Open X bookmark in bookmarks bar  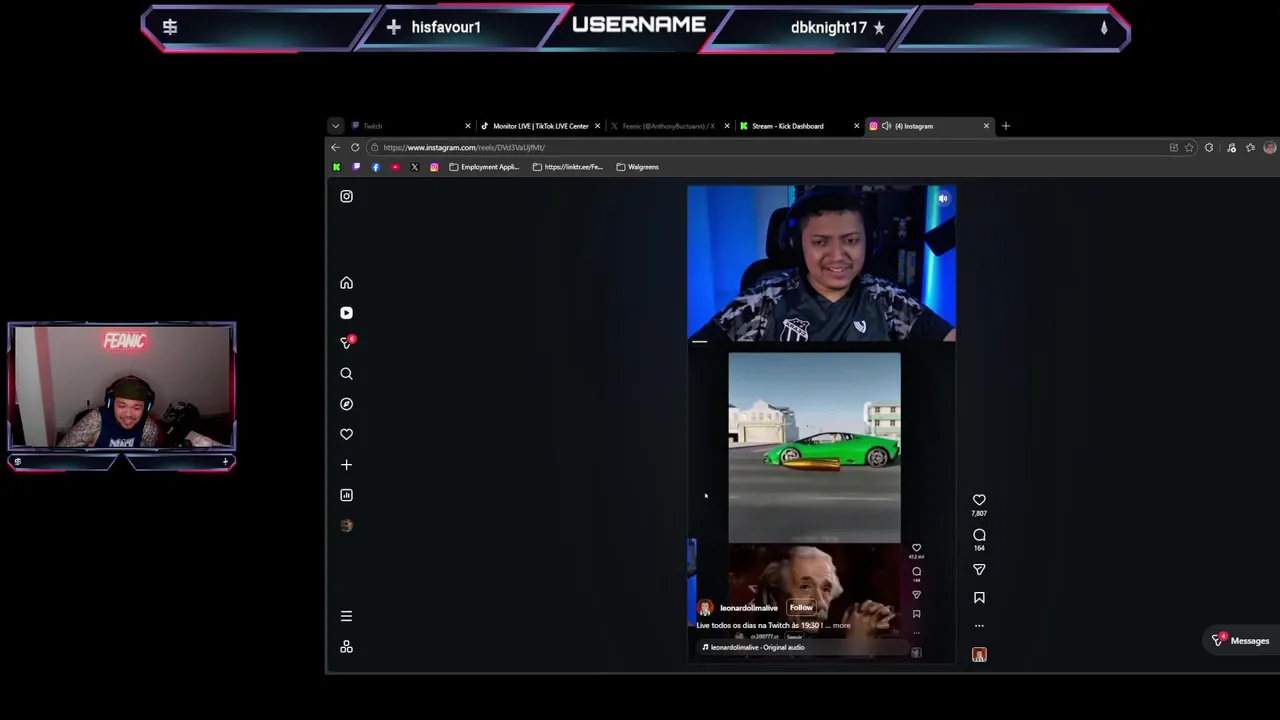414,167
